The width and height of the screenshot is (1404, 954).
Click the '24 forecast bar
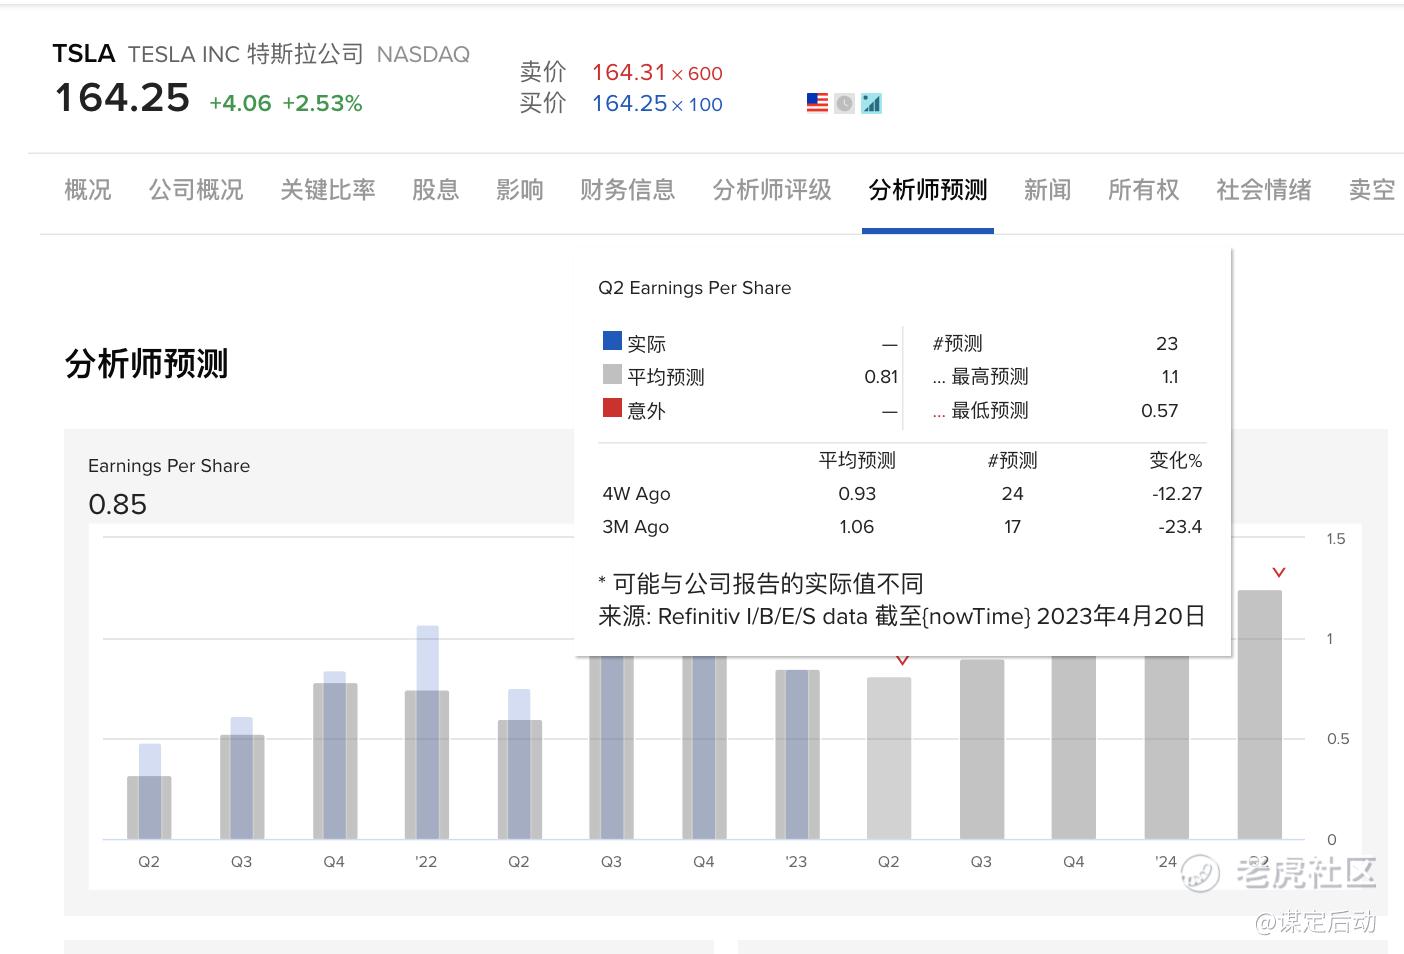1167,748
